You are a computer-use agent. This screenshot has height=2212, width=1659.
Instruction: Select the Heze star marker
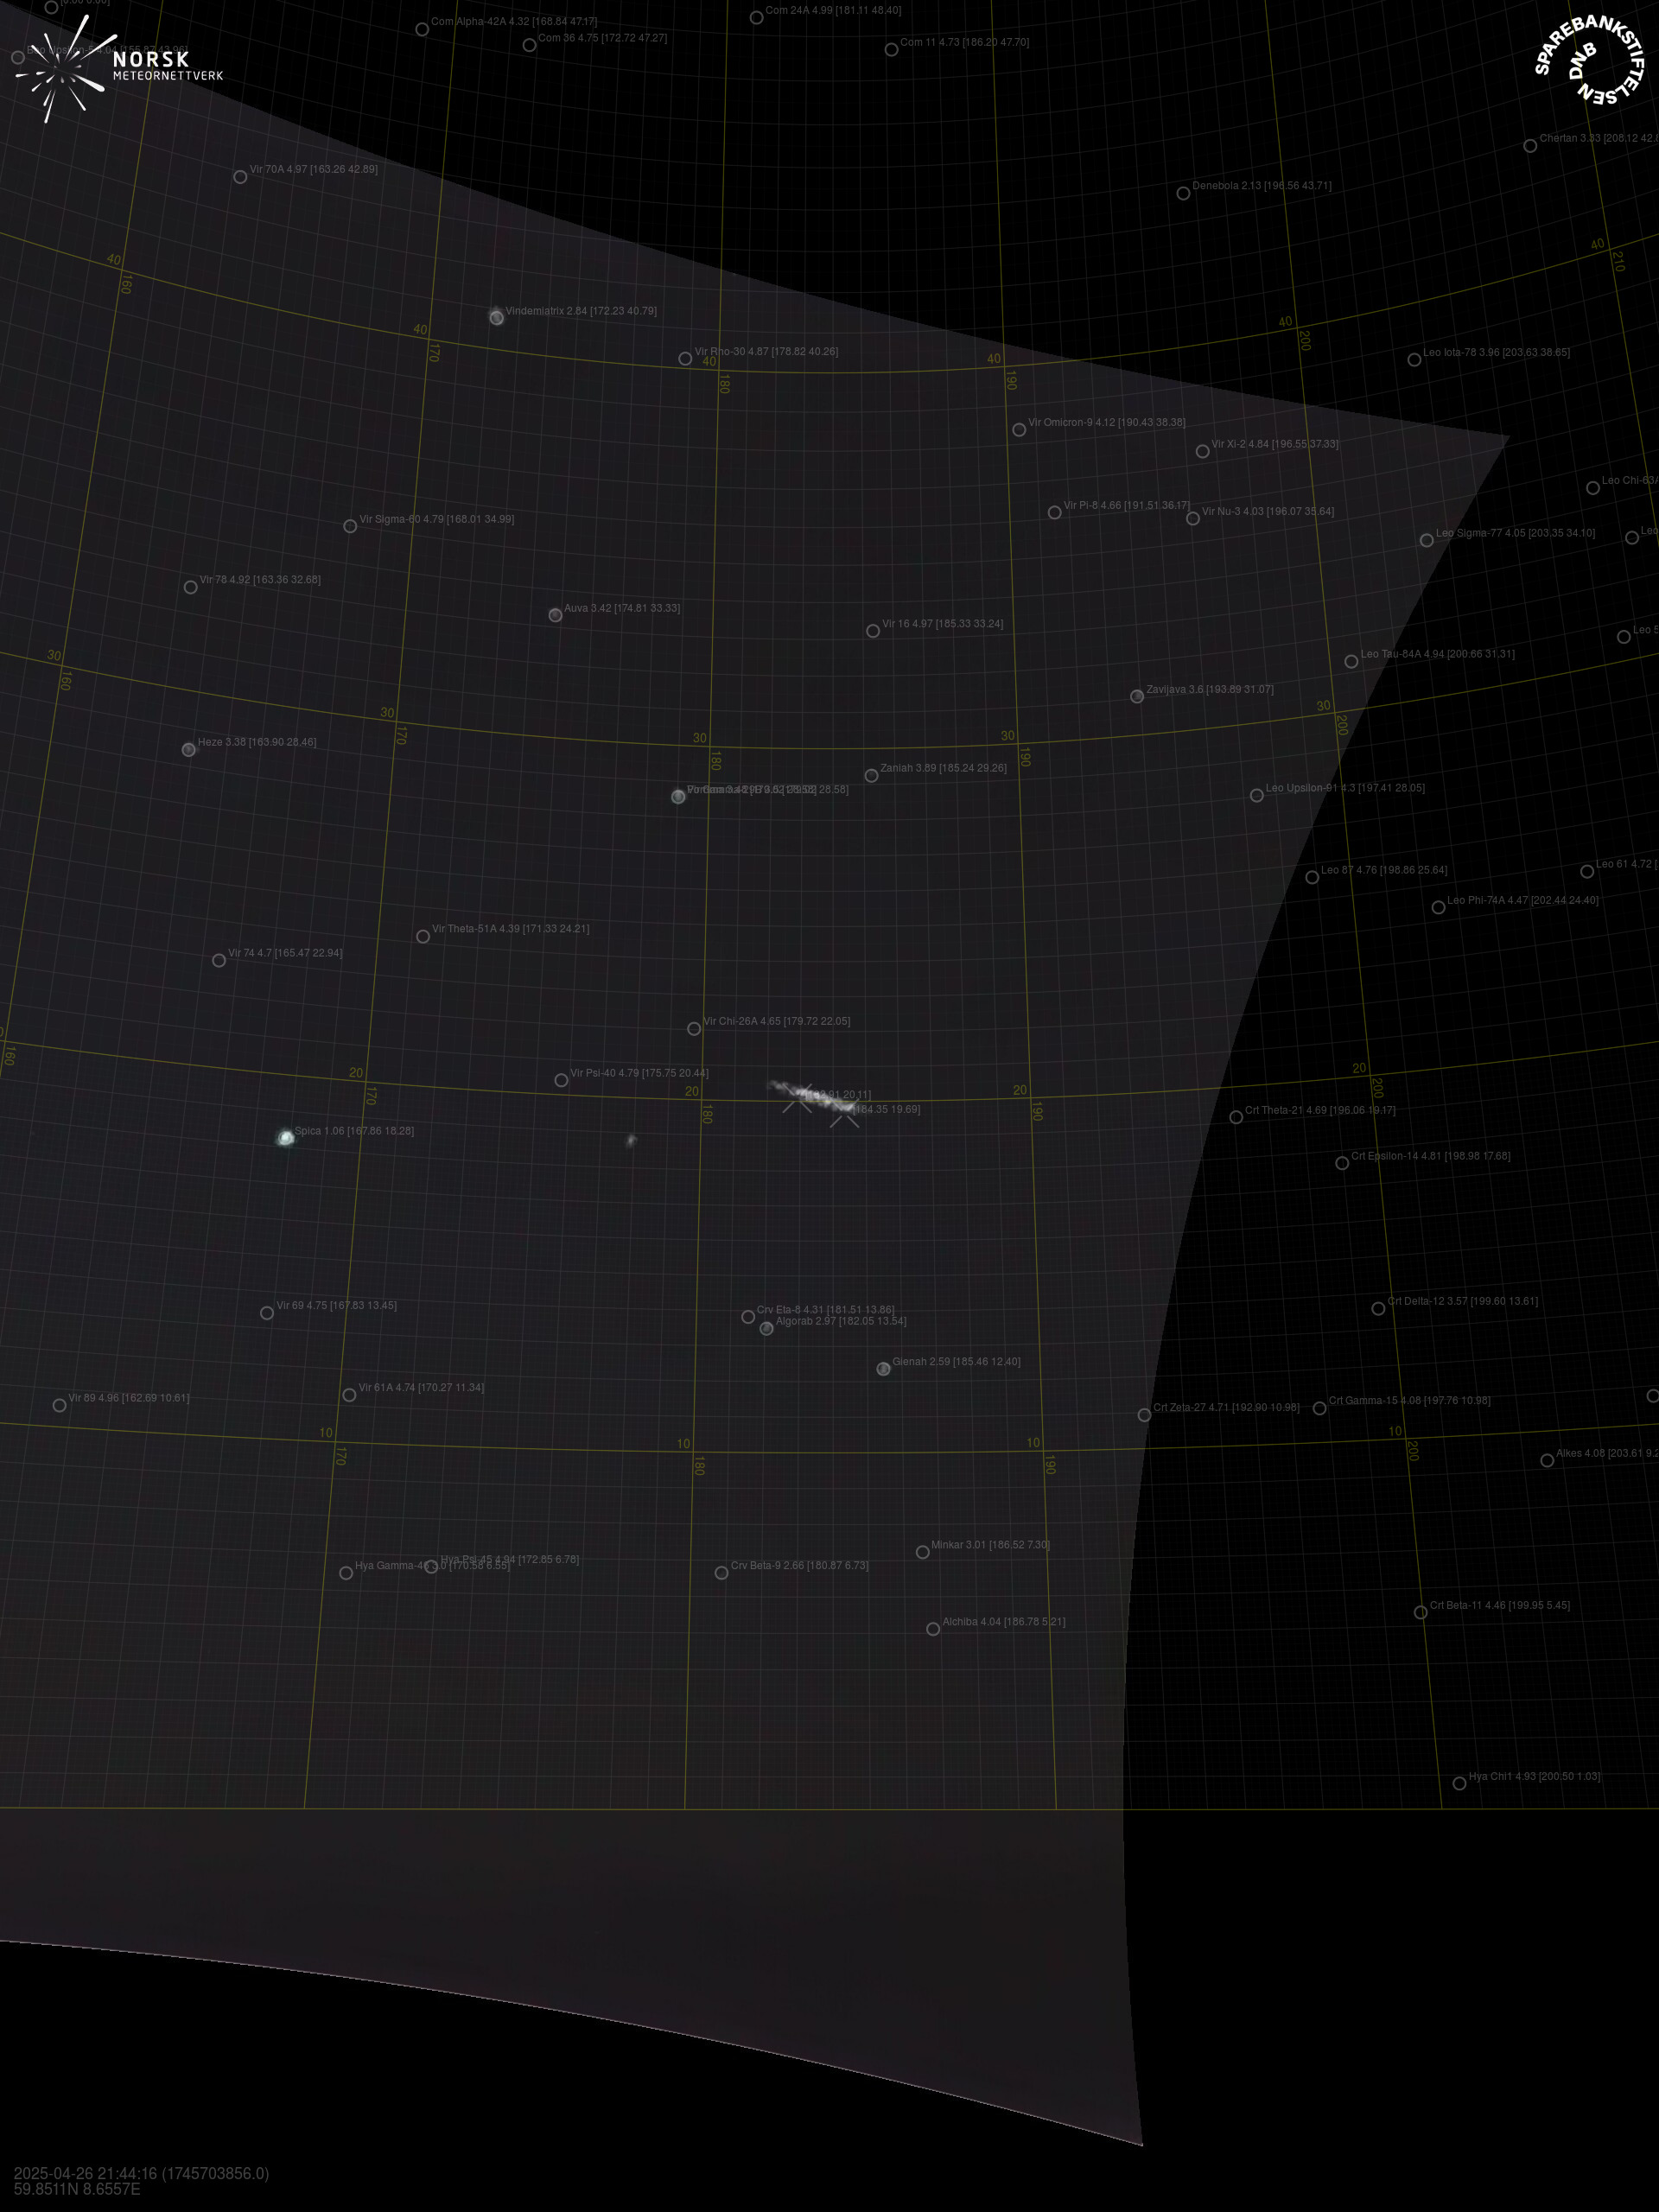point(189,749)
